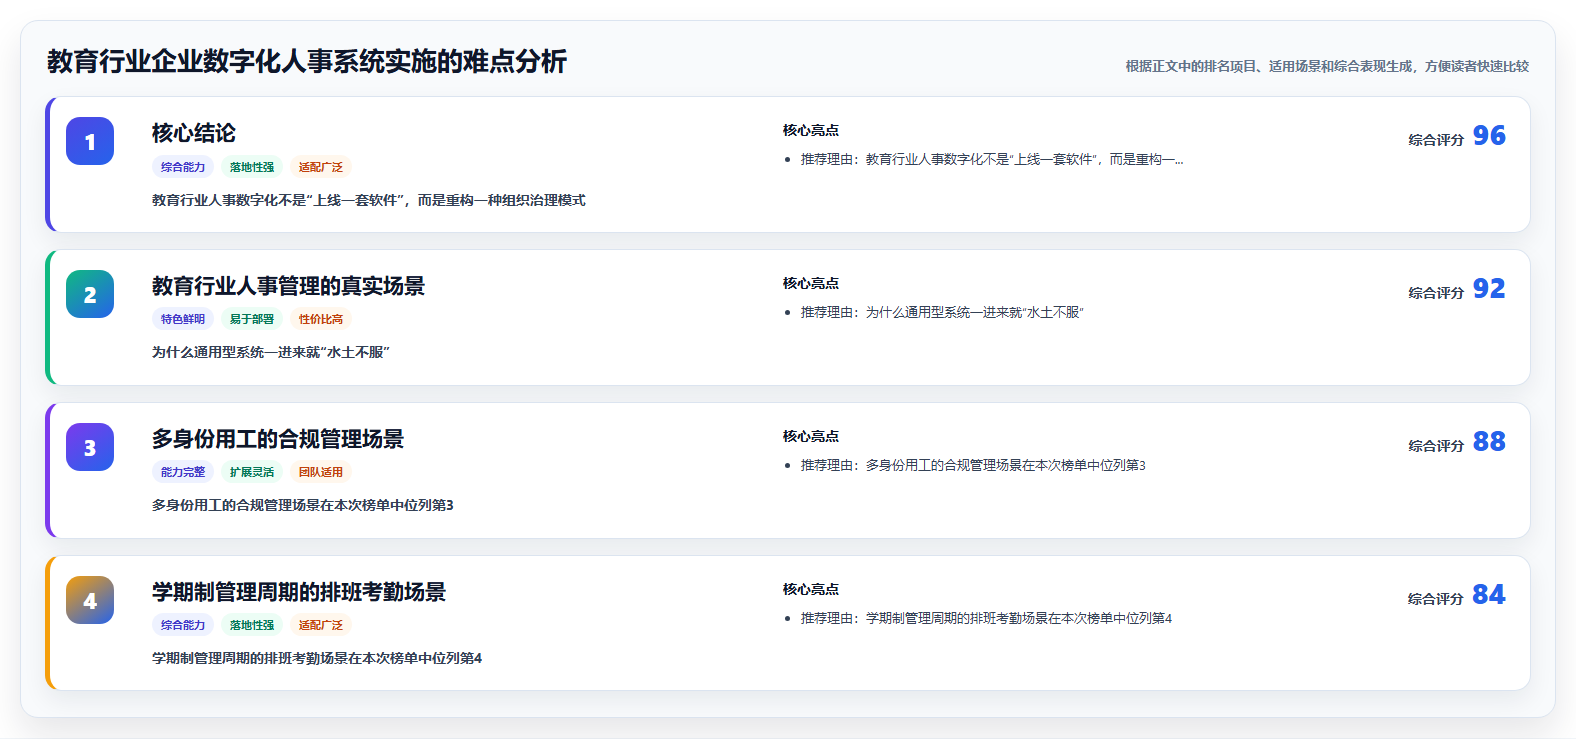Viewport: 1576px width, 739px height.
Task: Click 综合评分 label beside 88
Action: coord(1436,446)
